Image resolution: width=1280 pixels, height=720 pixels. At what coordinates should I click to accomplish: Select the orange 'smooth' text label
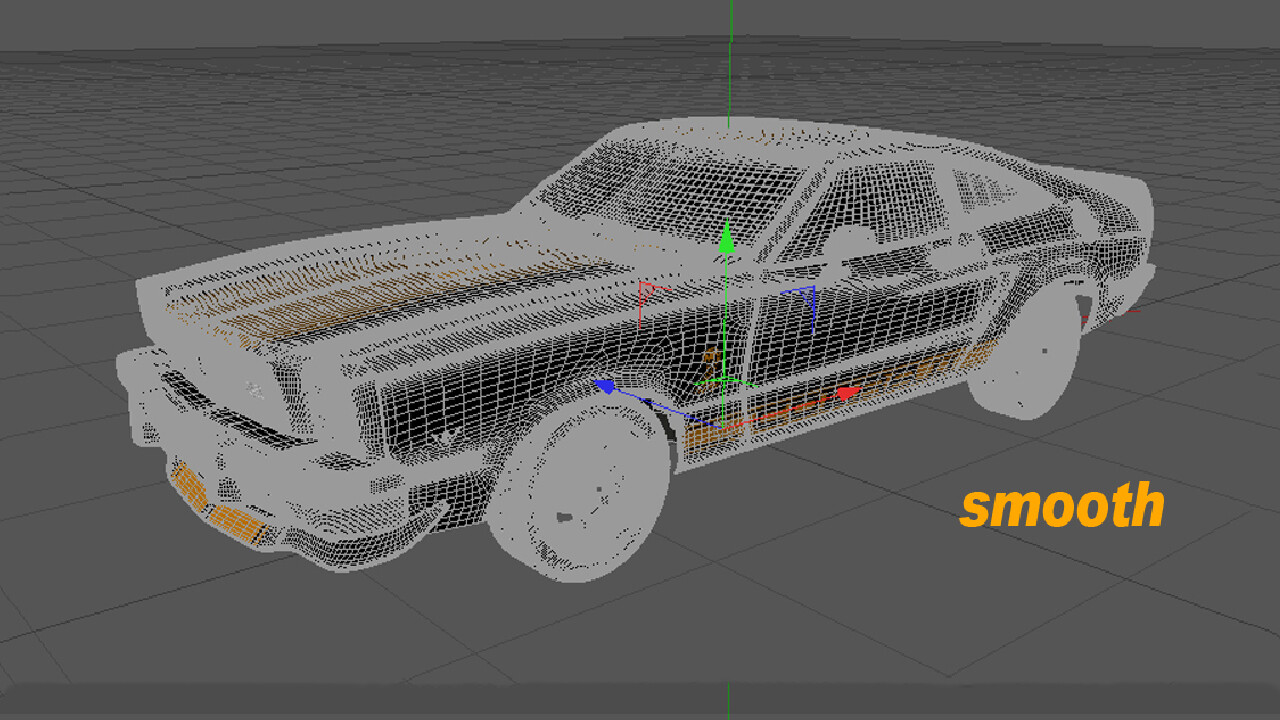[x=1063, y=508]
